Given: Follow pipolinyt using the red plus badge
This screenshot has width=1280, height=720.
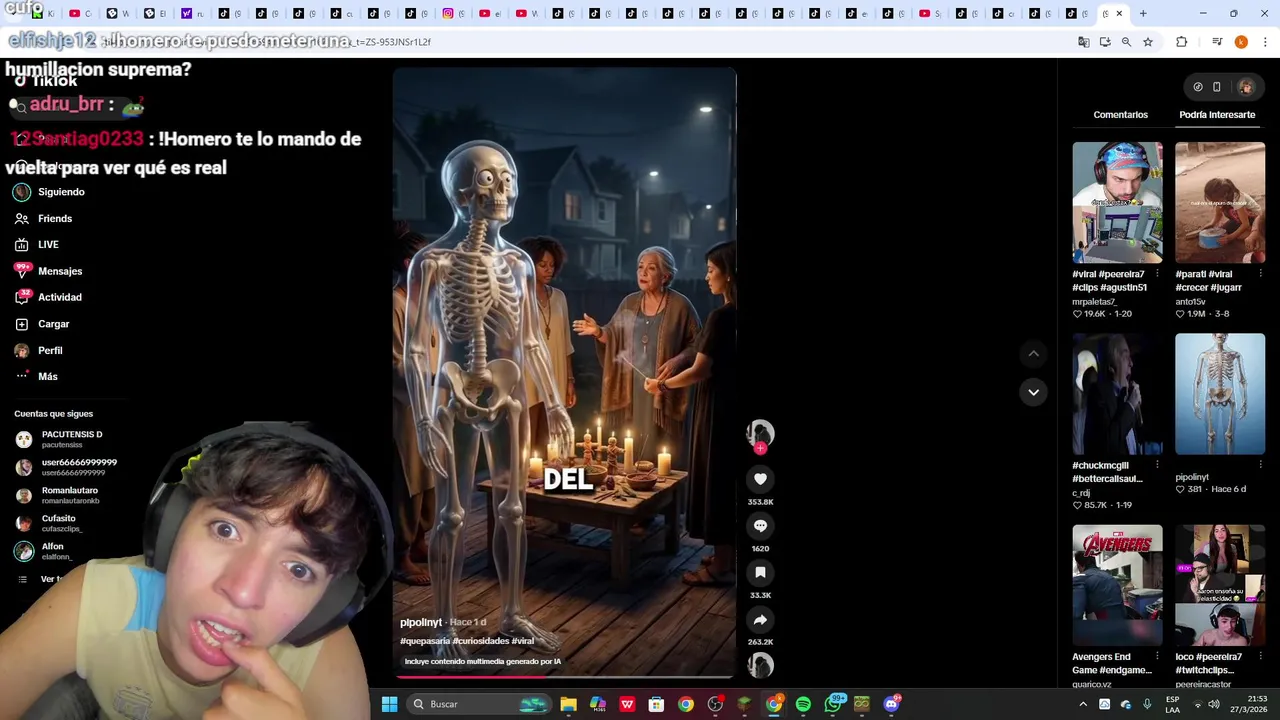Looking at the screenshot, I should point(760,448).
